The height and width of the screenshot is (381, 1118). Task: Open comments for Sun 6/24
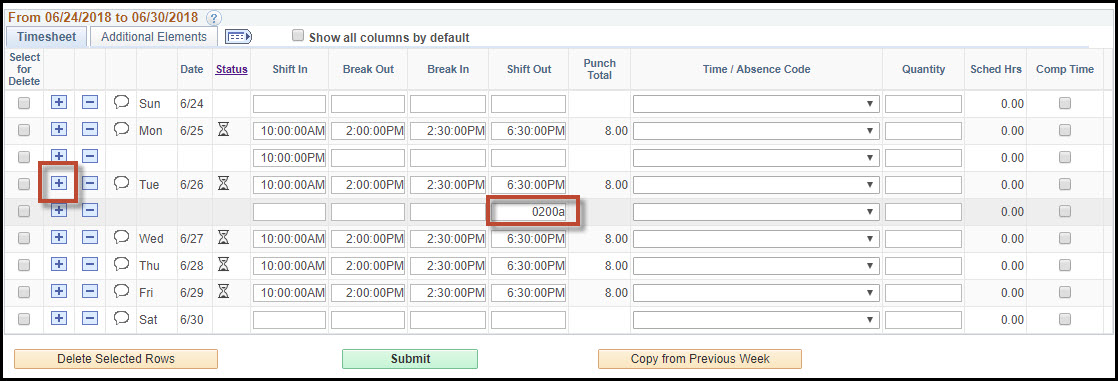(121, 103)
